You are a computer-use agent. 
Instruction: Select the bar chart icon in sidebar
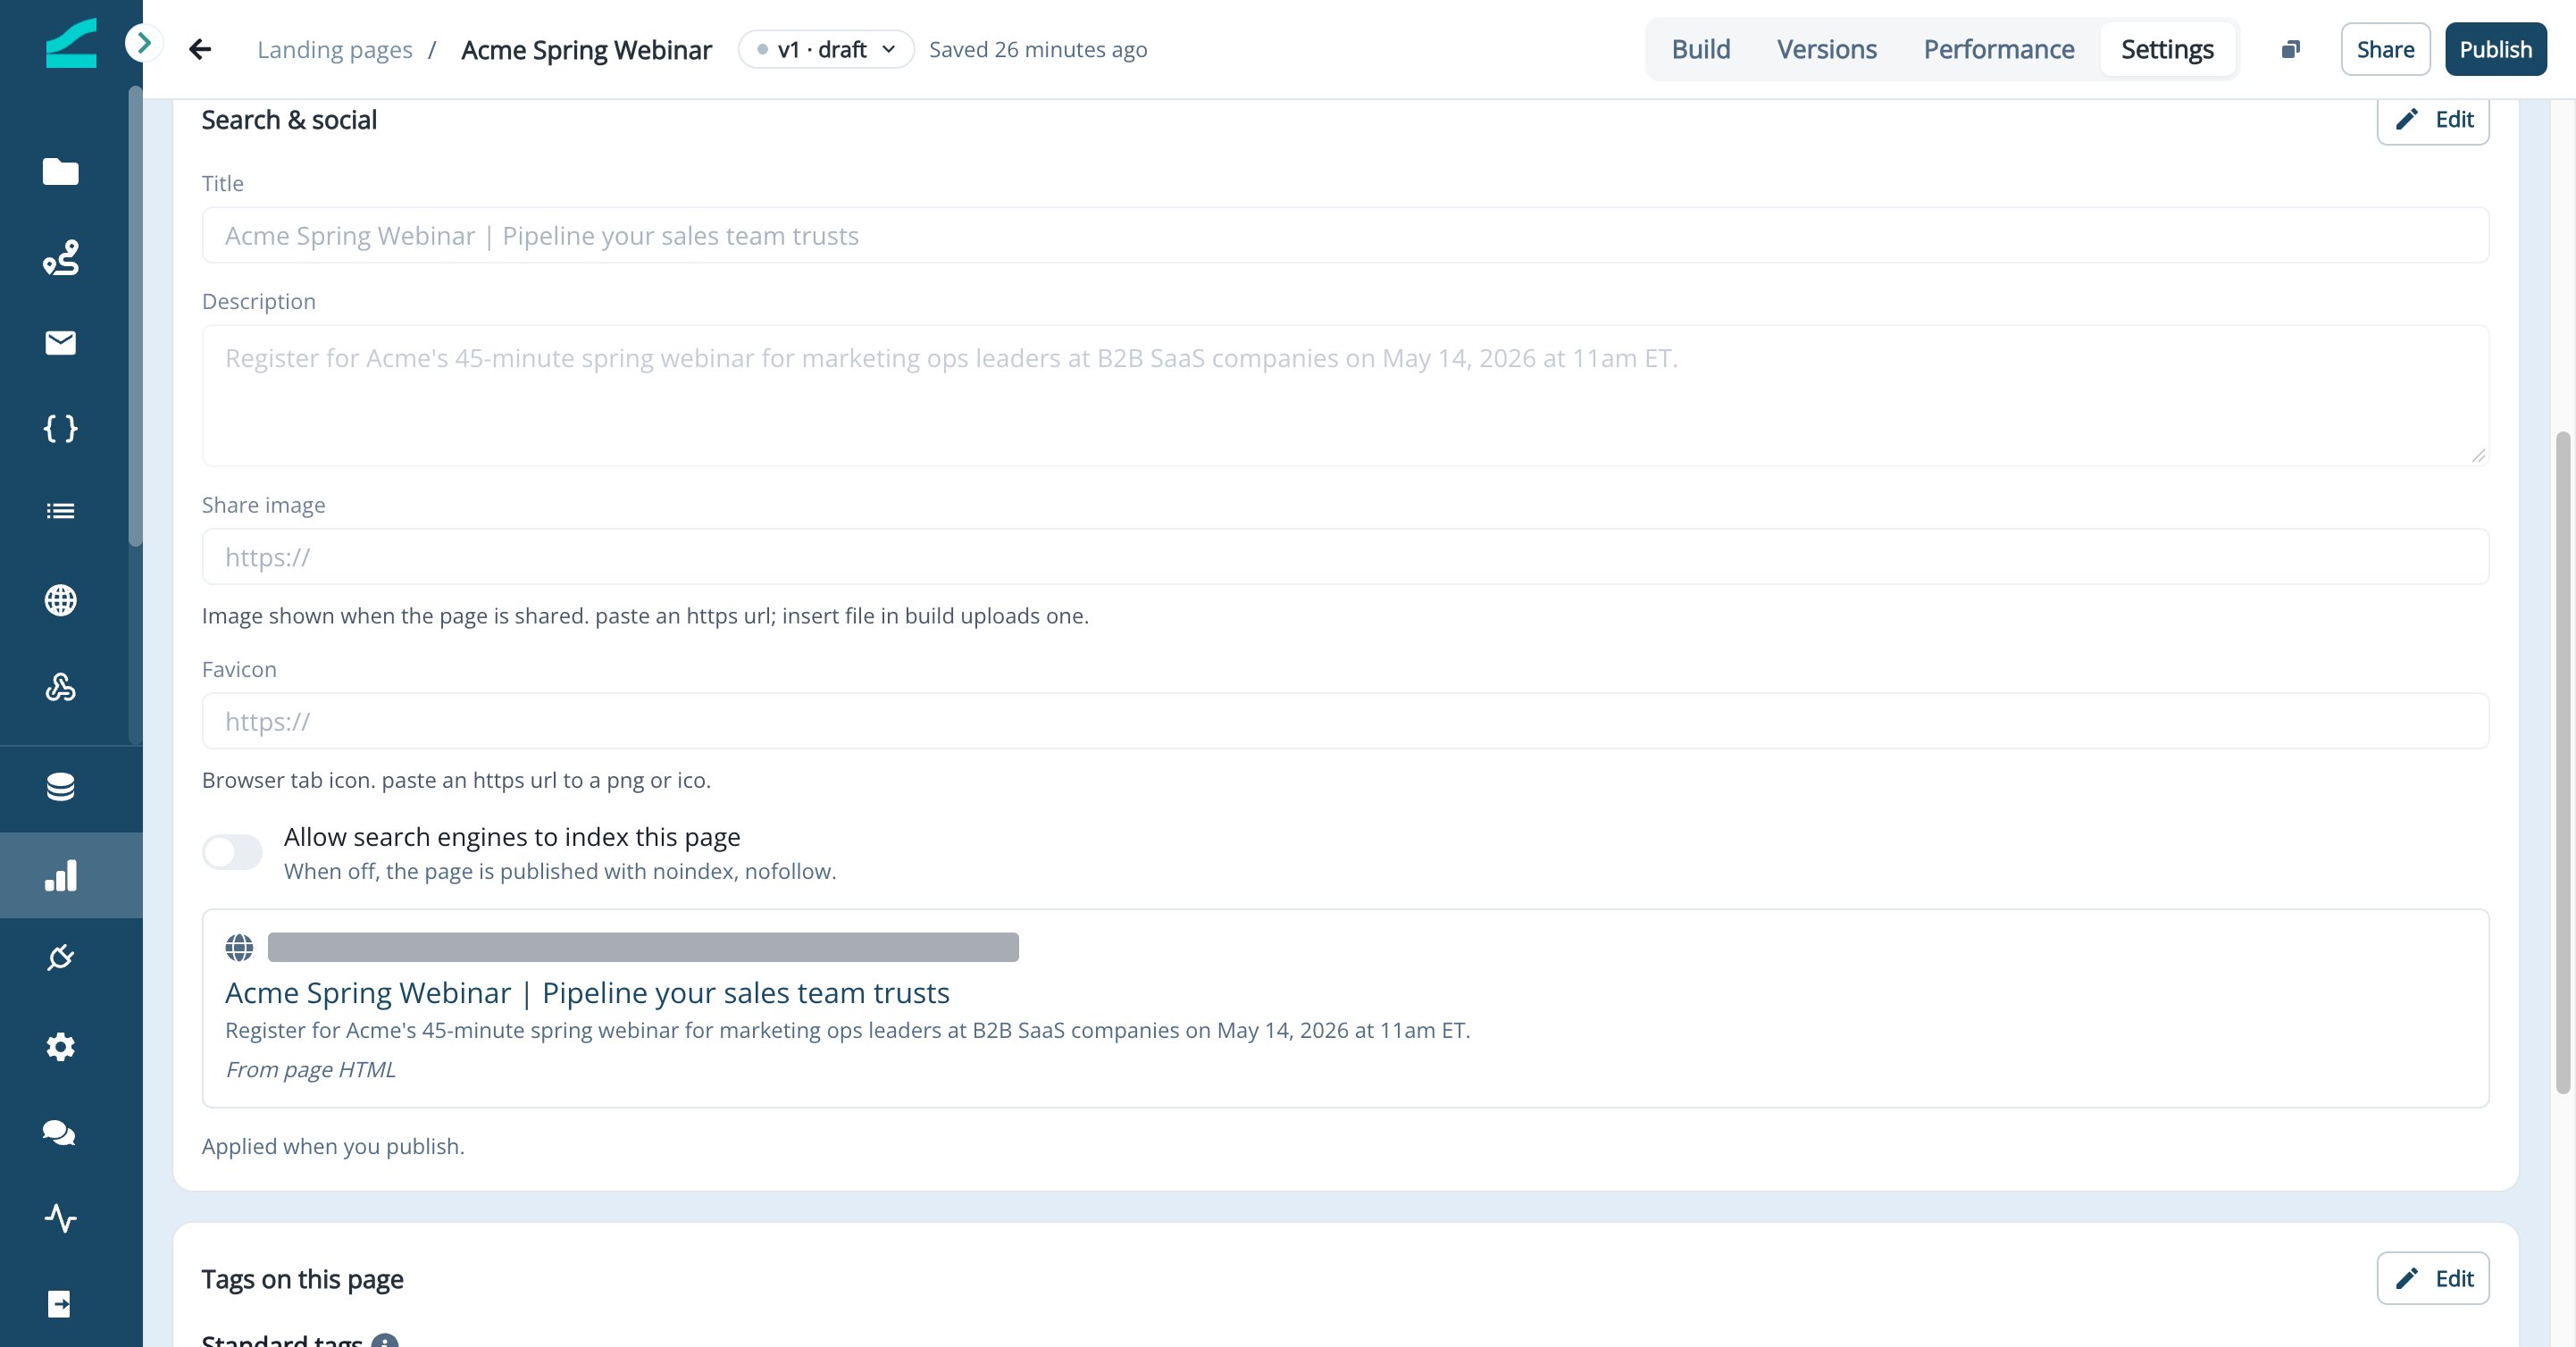click(61, 875)
